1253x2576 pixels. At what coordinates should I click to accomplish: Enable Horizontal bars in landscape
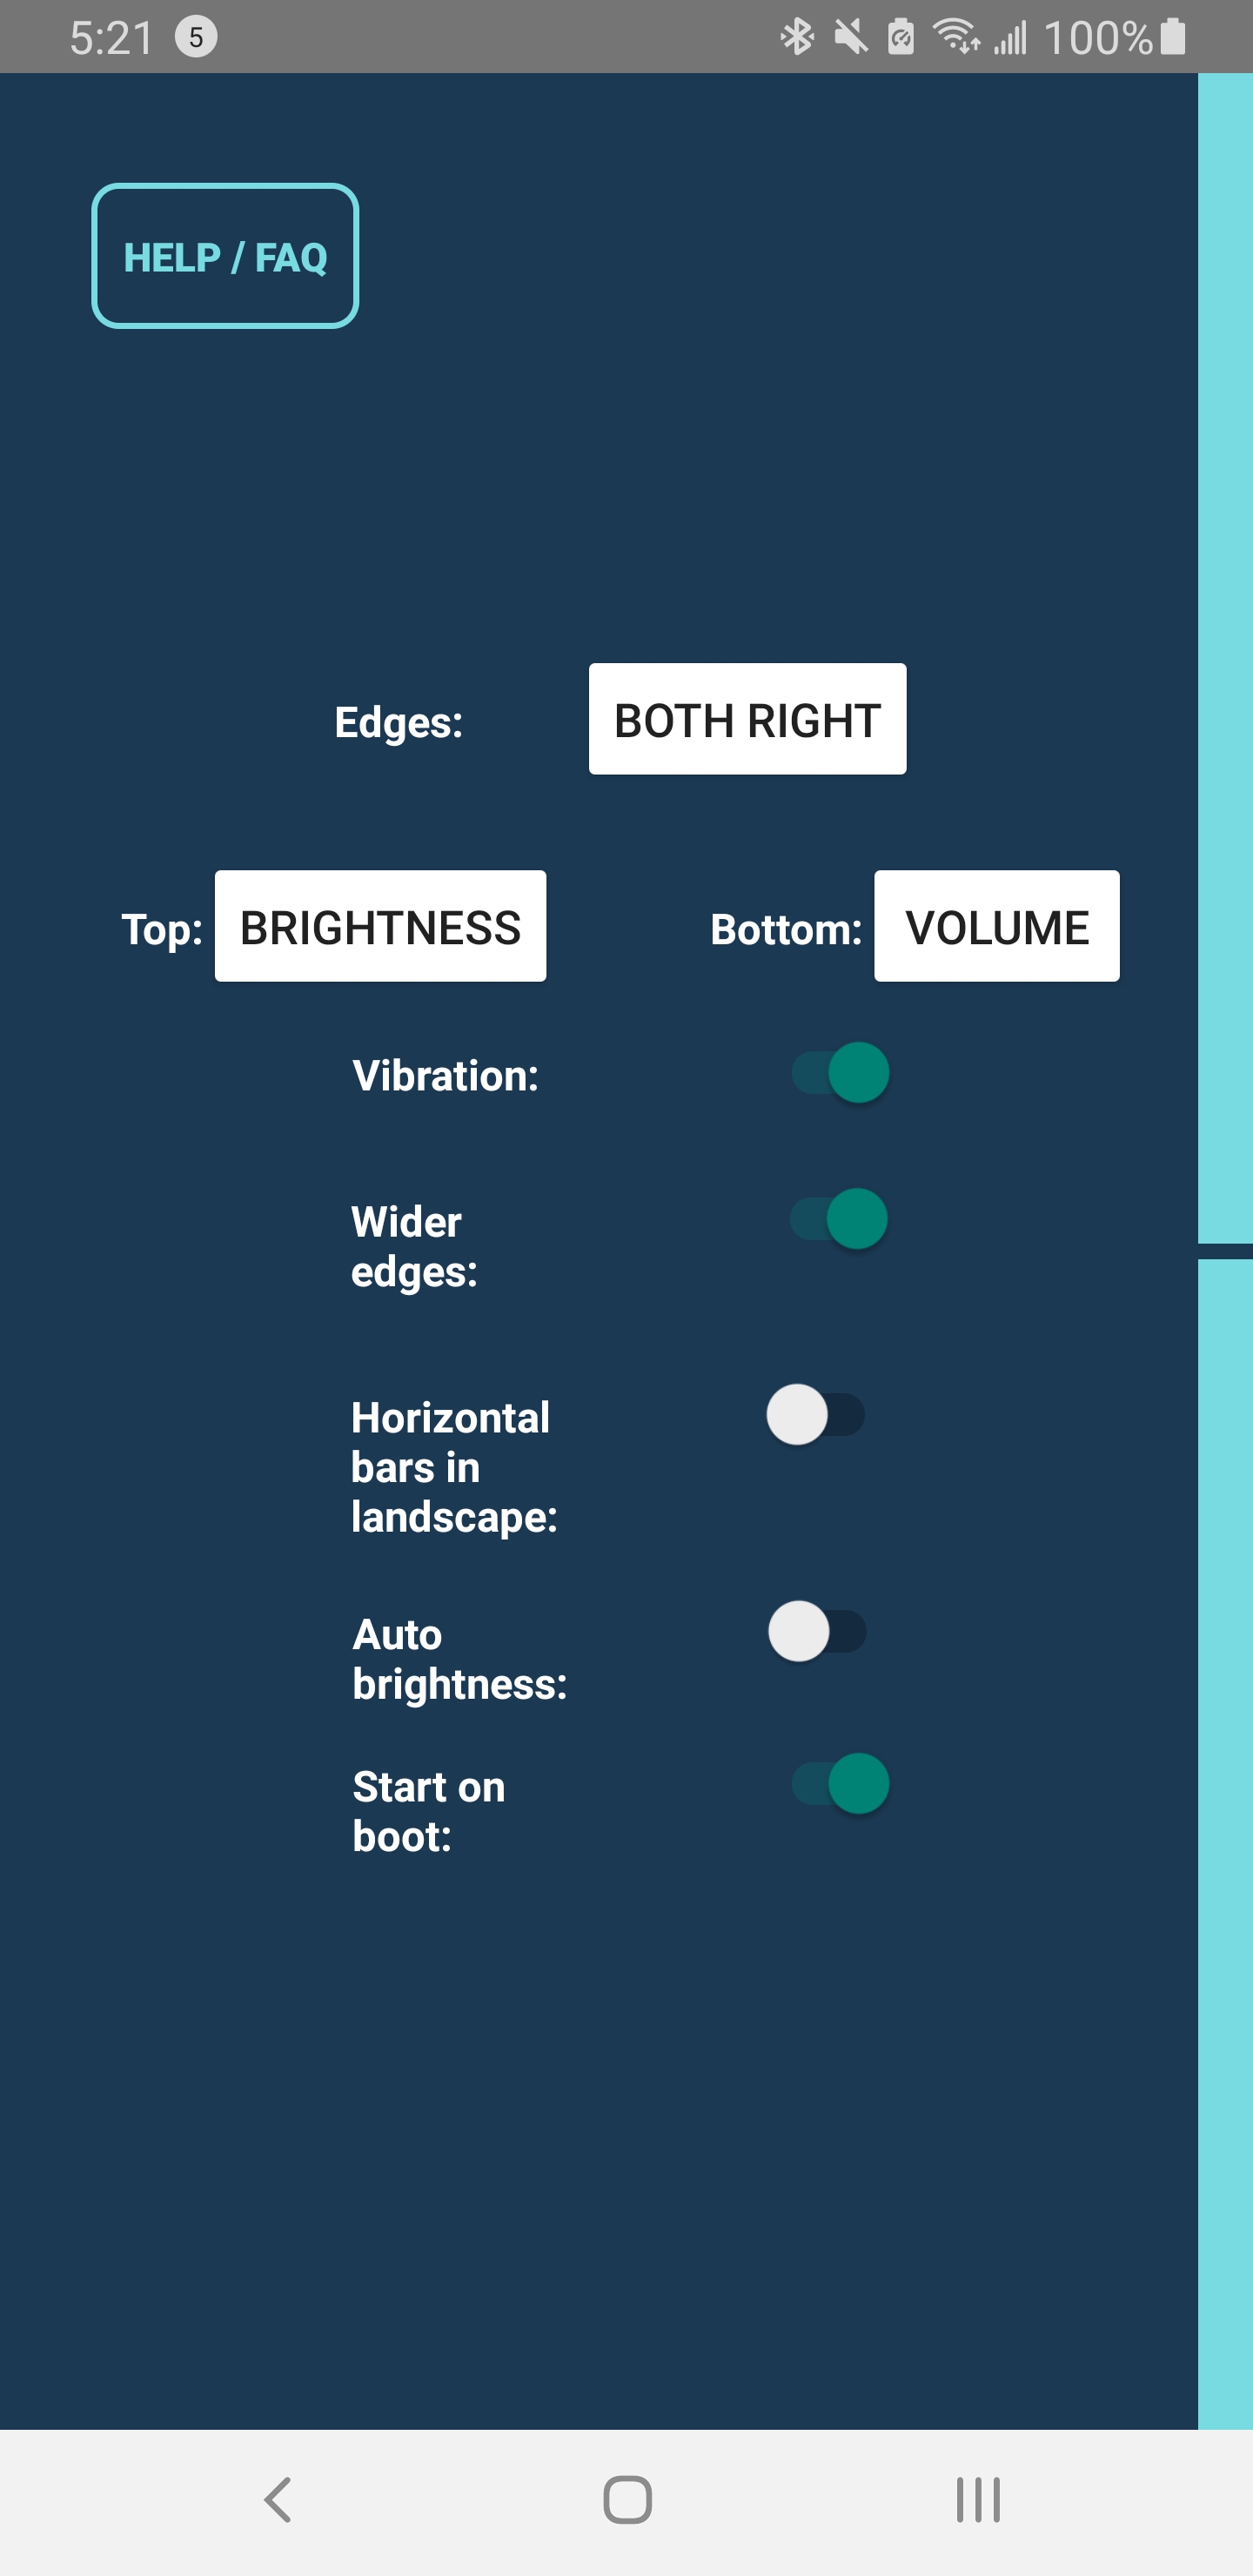[816, 1415]
